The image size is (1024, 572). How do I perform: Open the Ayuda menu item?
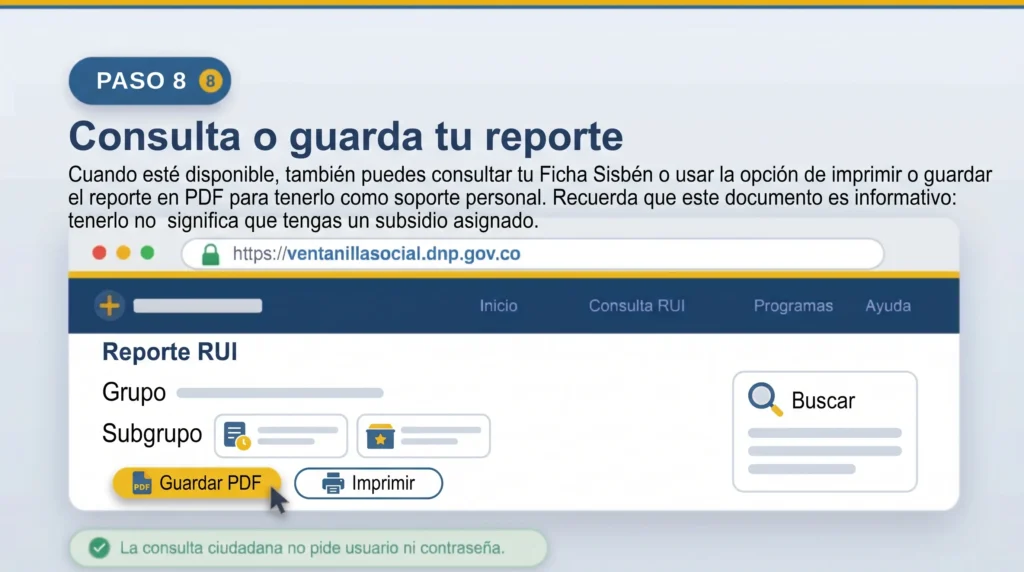[888, 306]
